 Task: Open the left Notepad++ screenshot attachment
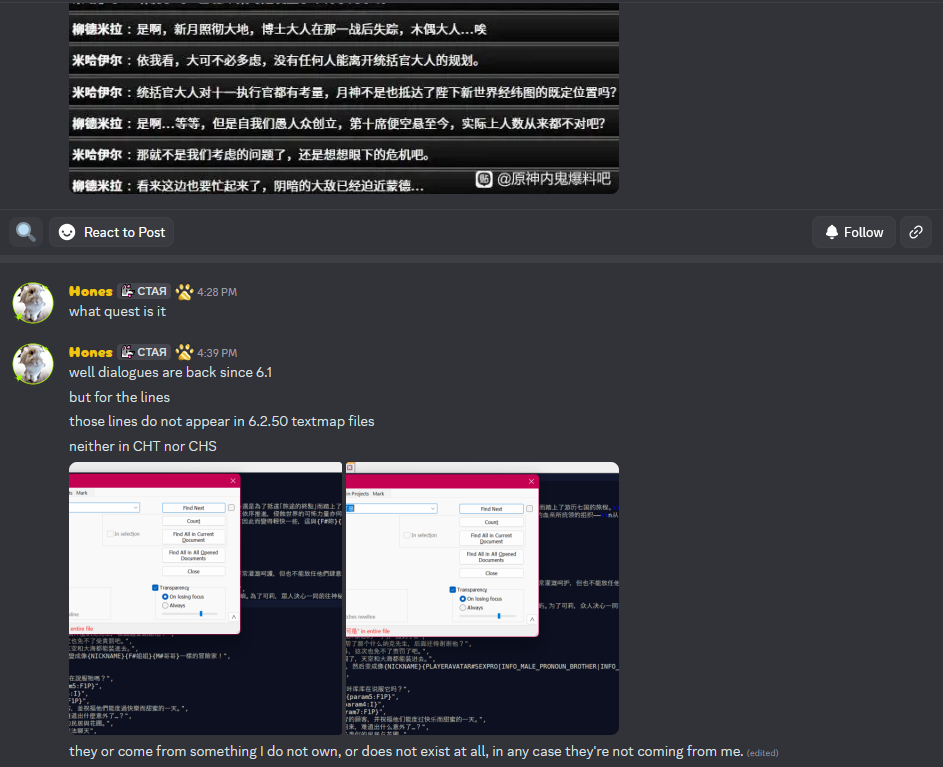[x=205, y=599]
